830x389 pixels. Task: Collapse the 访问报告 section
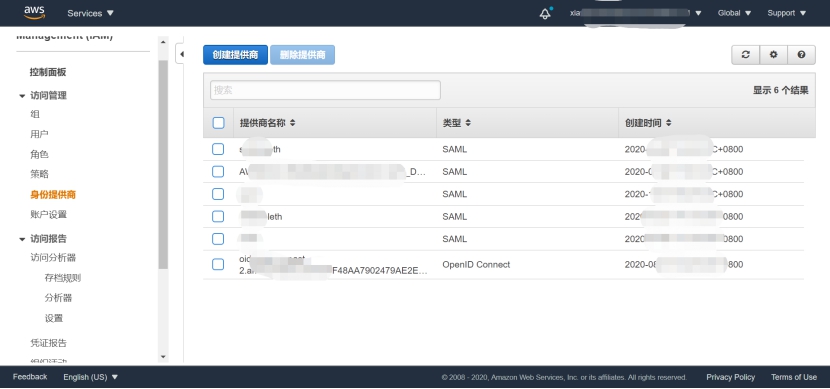click(x=22, y=239)
